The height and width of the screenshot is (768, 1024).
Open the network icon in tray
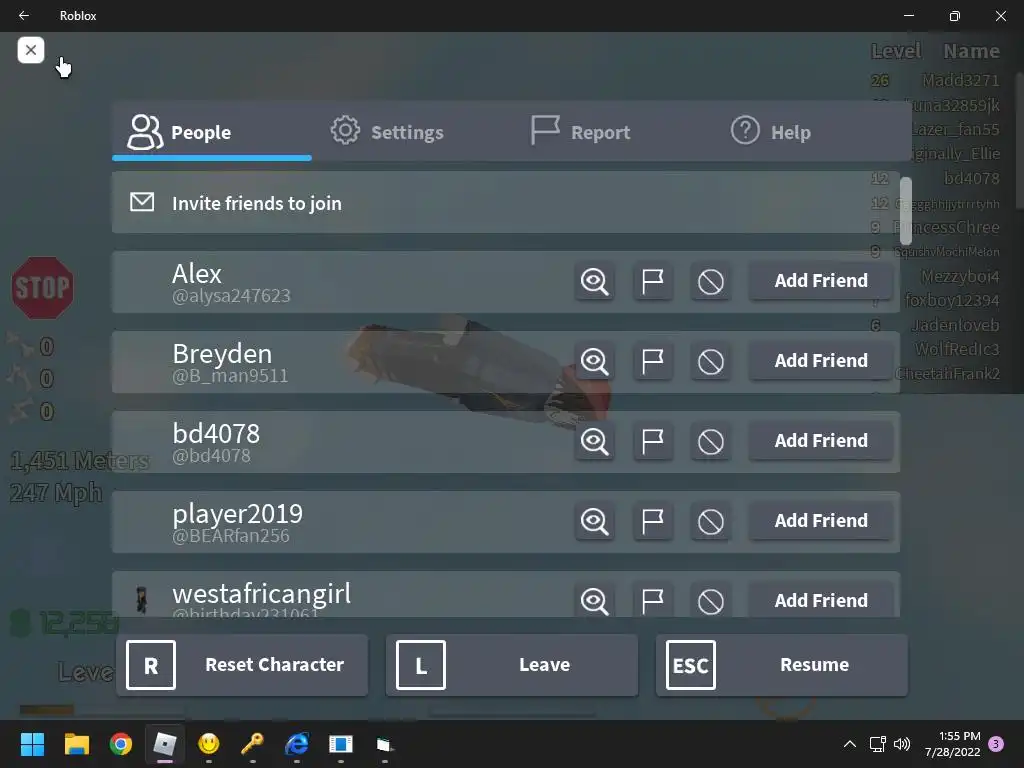click(x=877, y=744)
